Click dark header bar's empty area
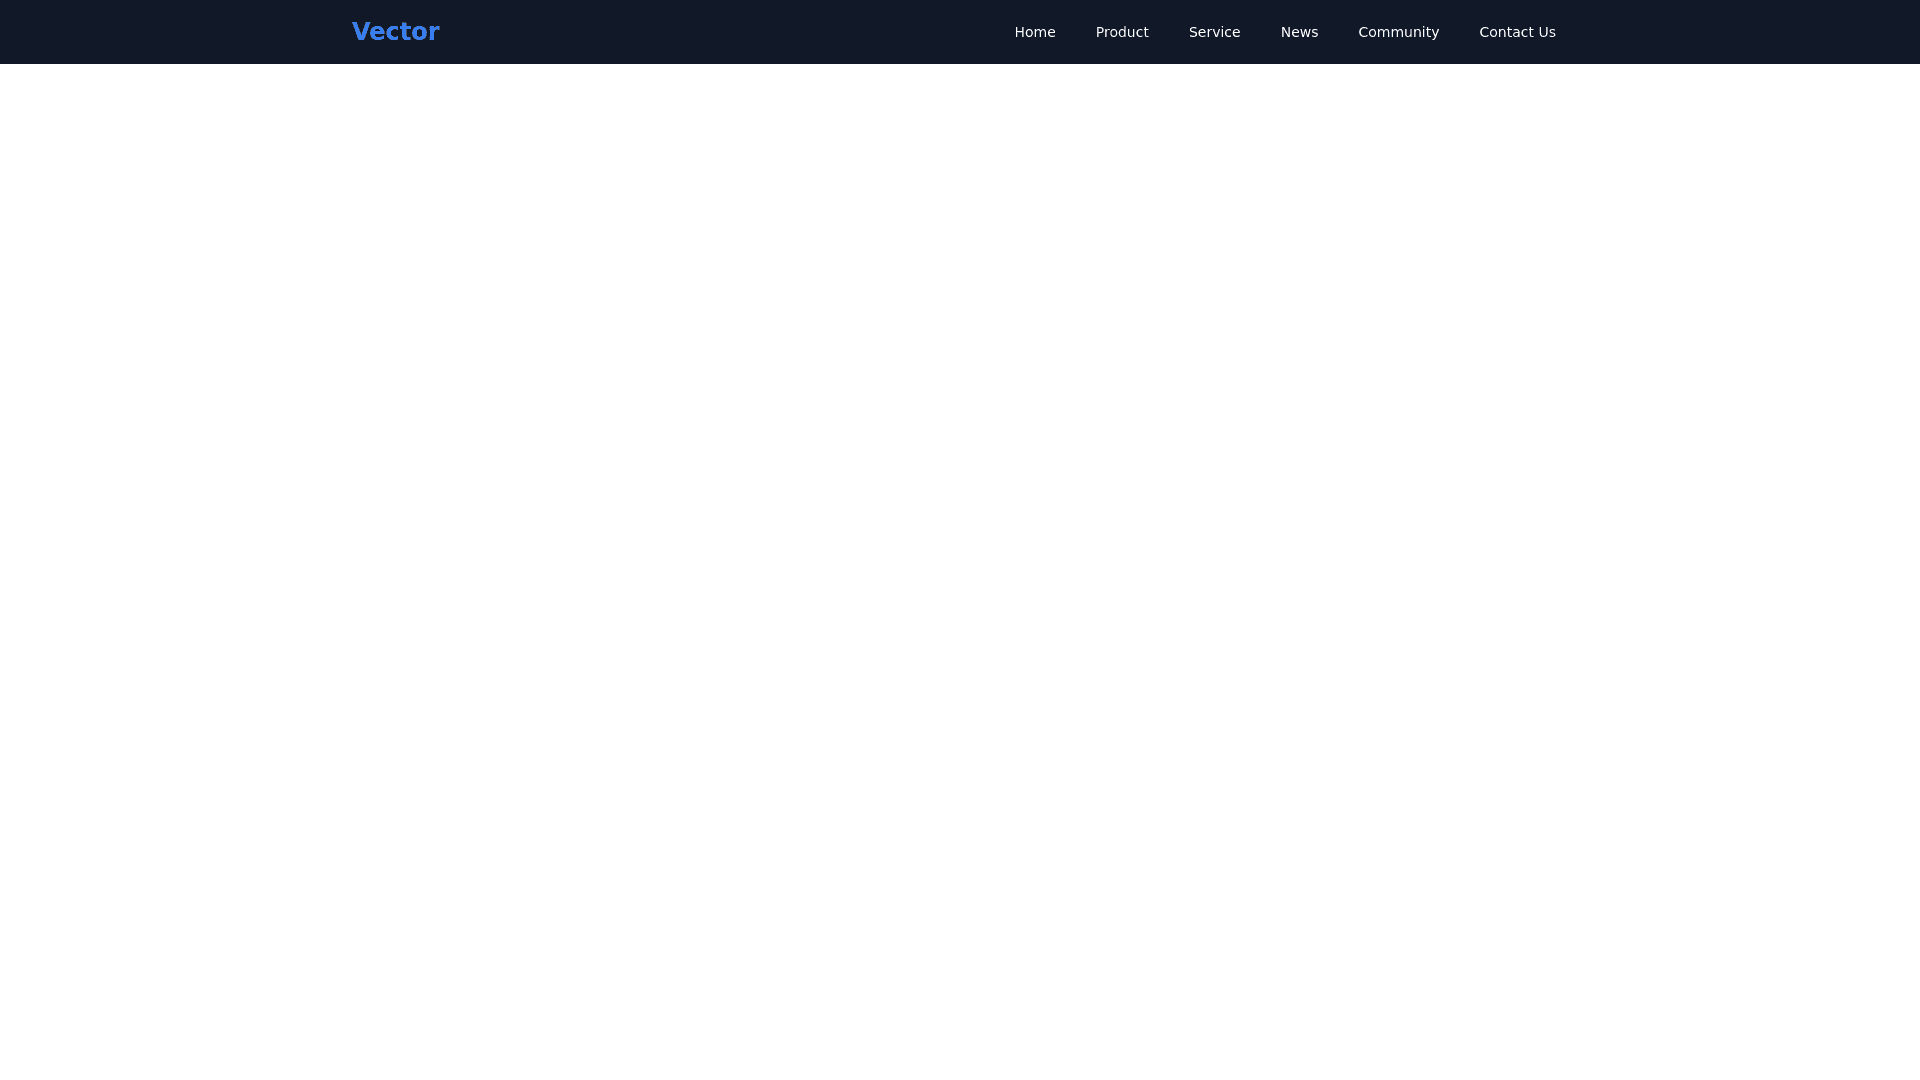The height and width of the screenshot is (1080, 1920). [x=720, y=32]
